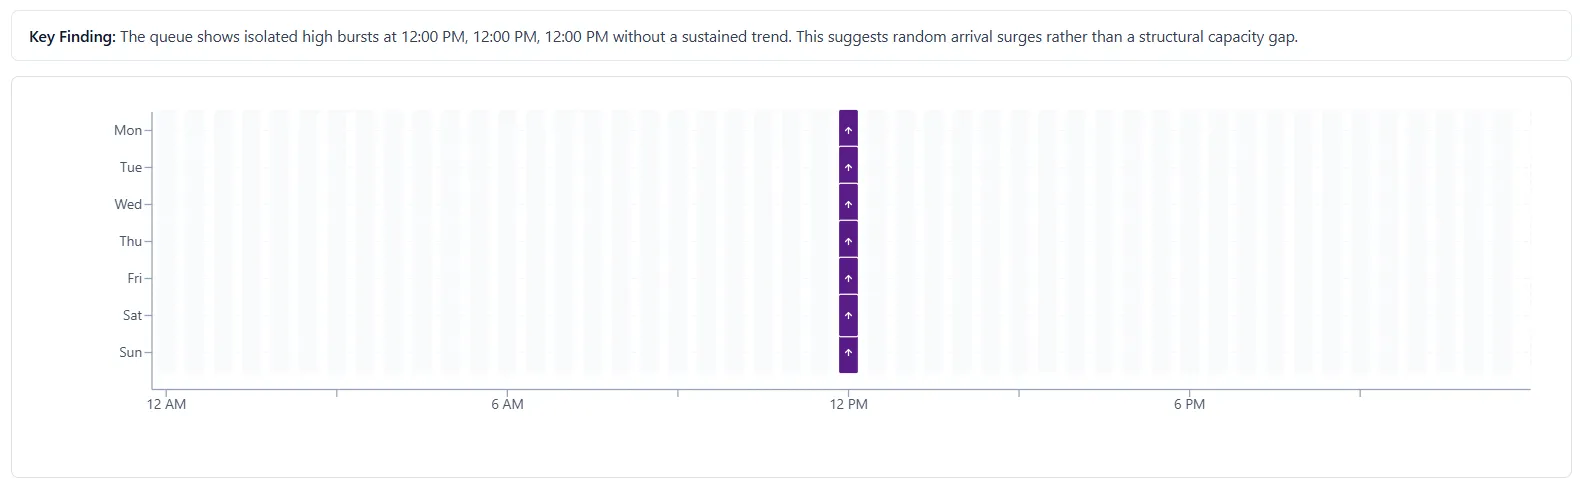
Task: Select the Thu row label
Action: (131, 241)
